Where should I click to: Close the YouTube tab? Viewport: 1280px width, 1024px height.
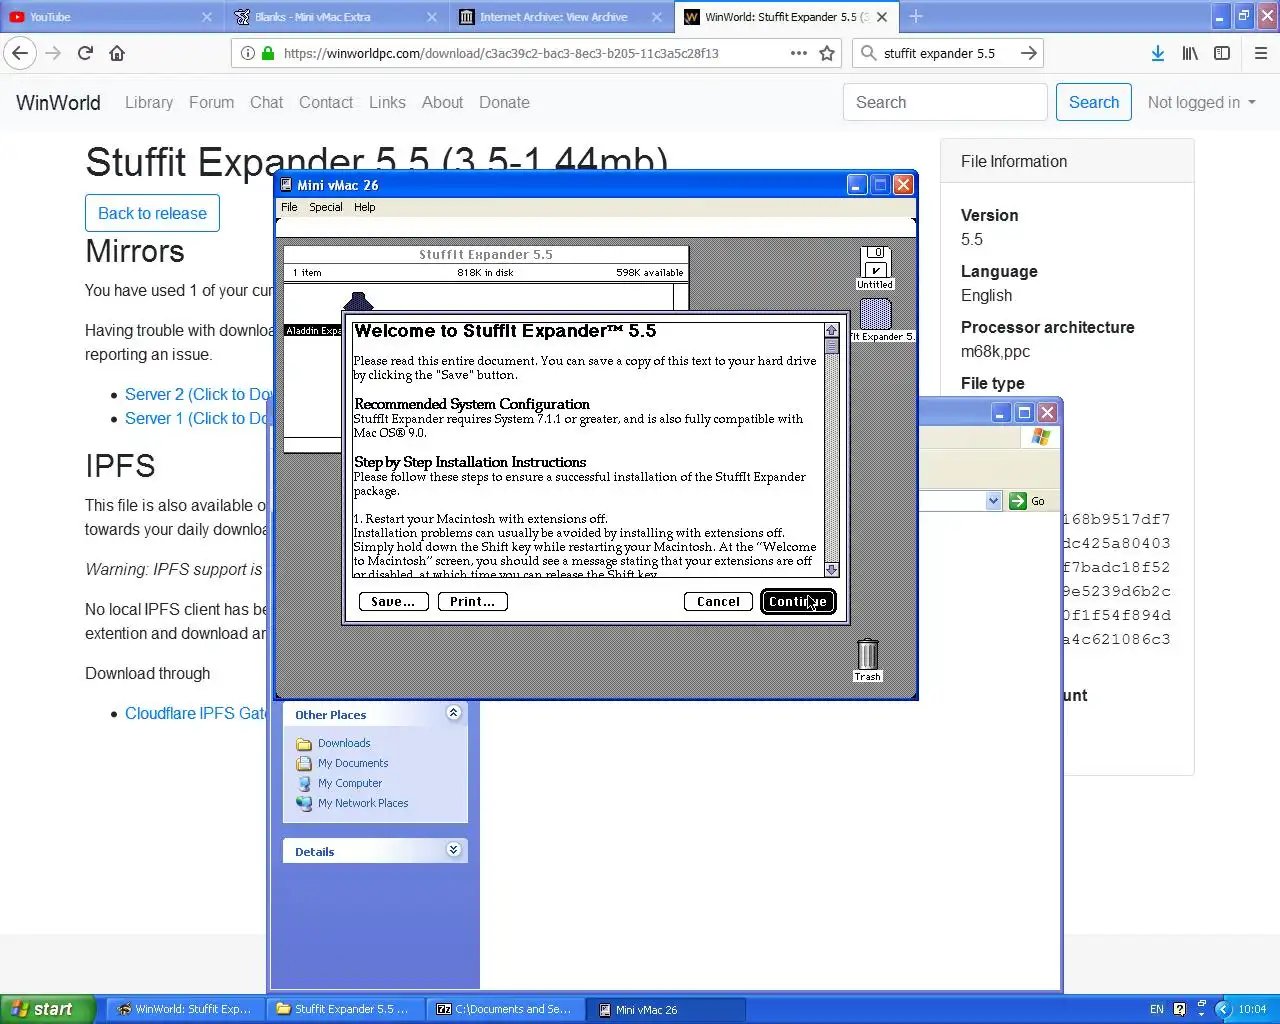[x=207, y=17]
